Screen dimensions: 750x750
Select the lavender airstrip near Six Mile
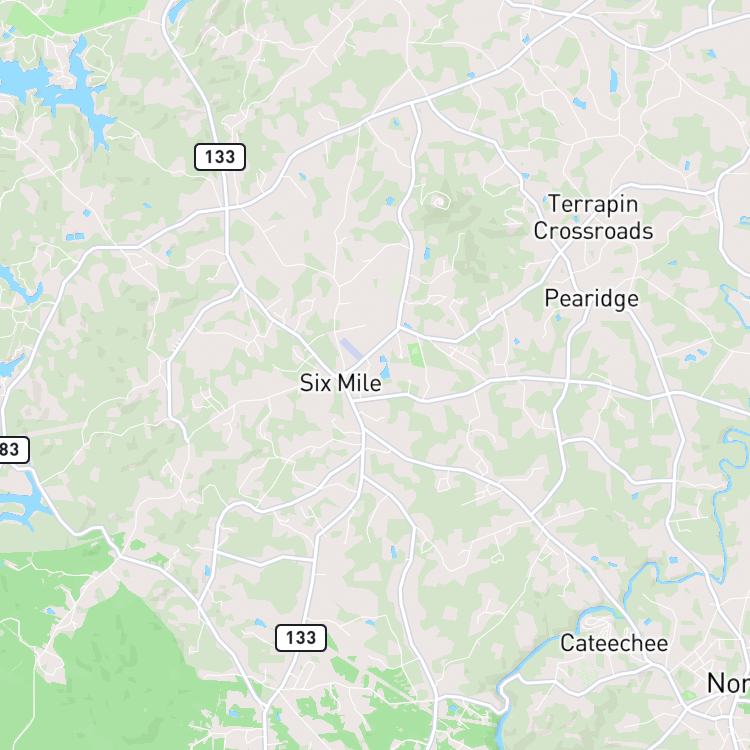pos(352,349)
